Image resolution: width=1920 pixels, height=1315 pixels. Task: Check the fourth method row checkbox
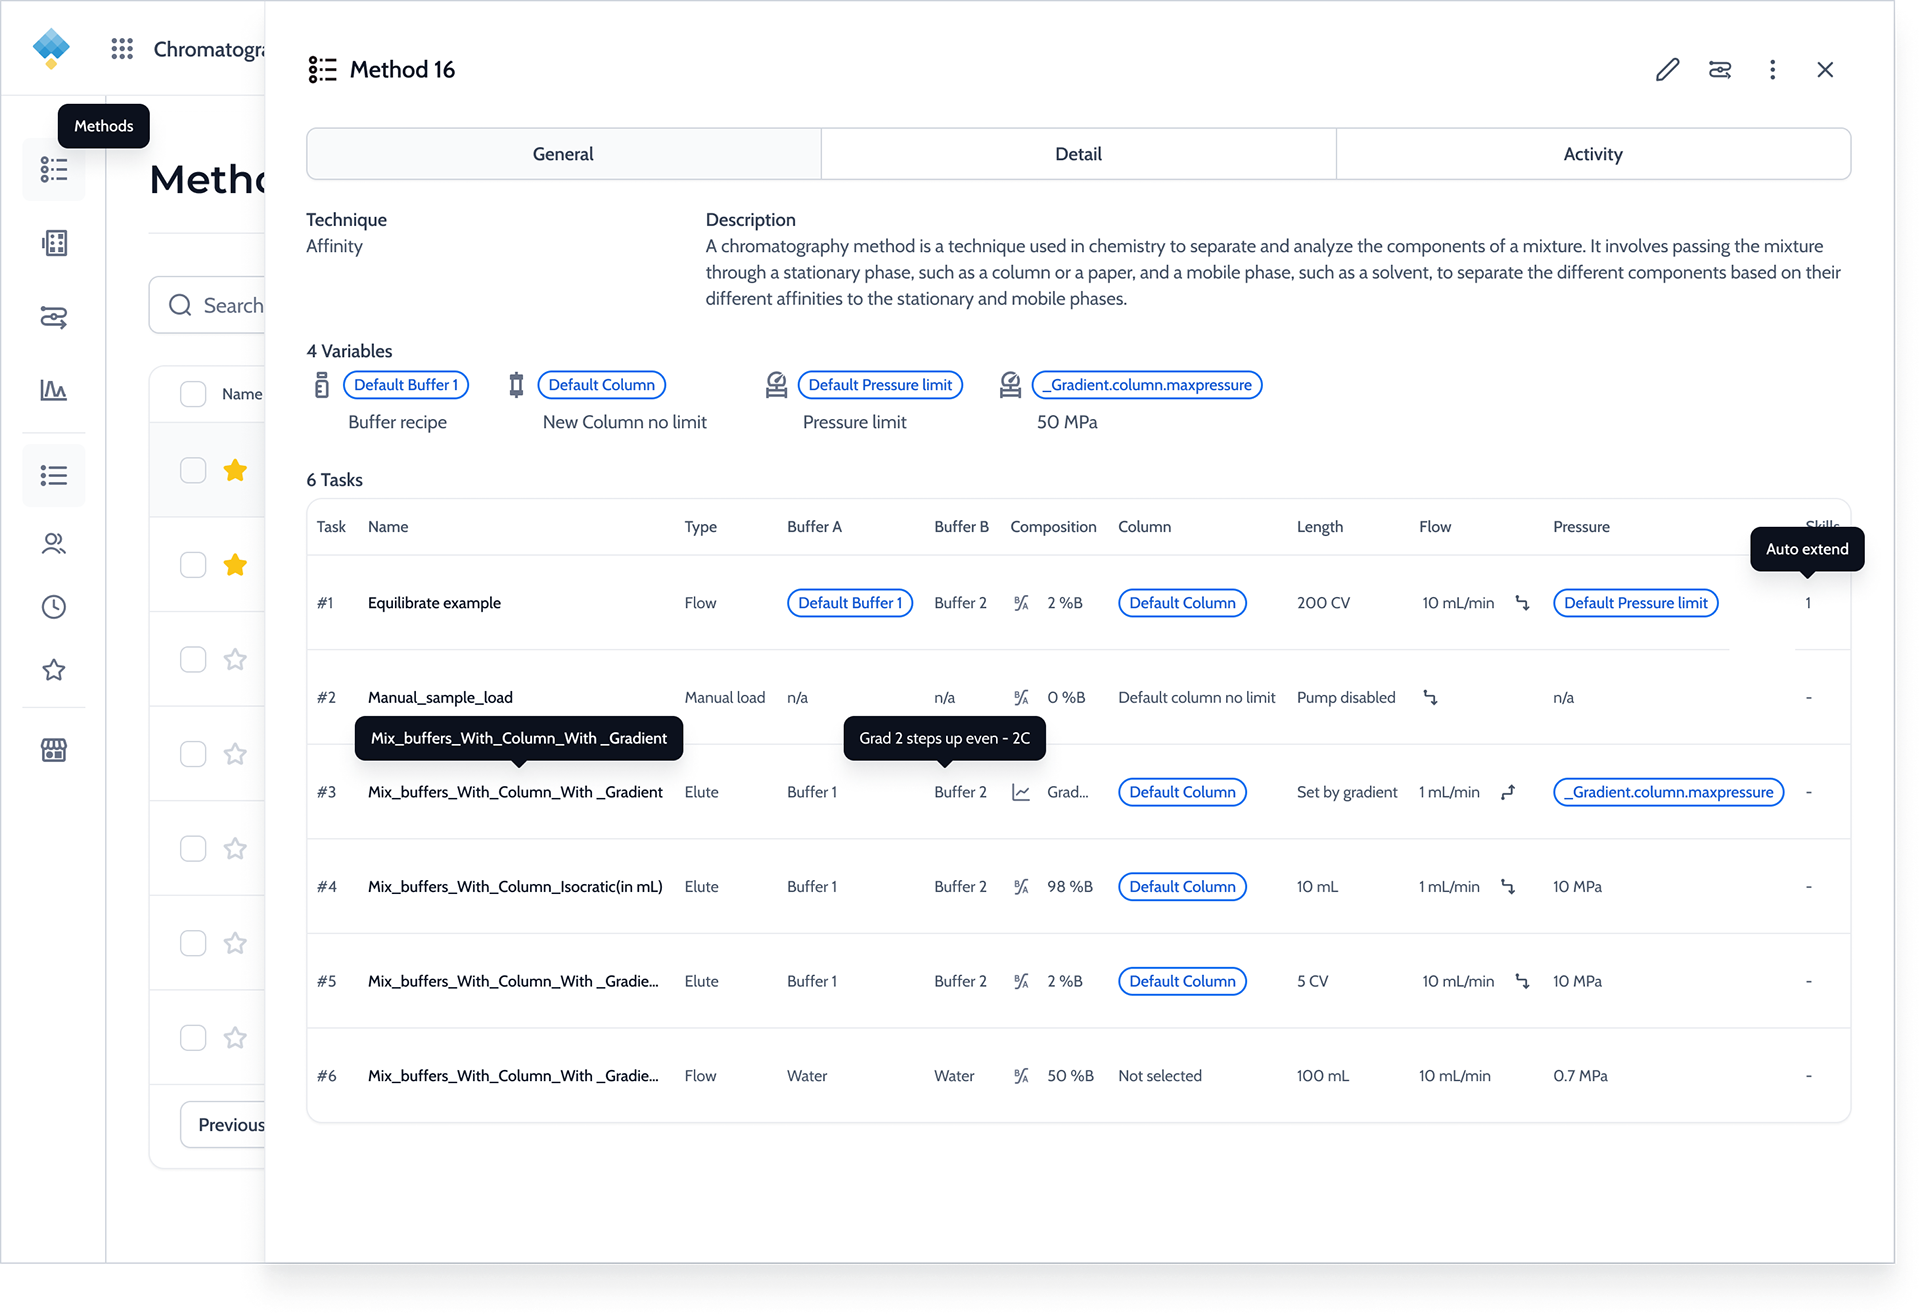click(193, 754)
